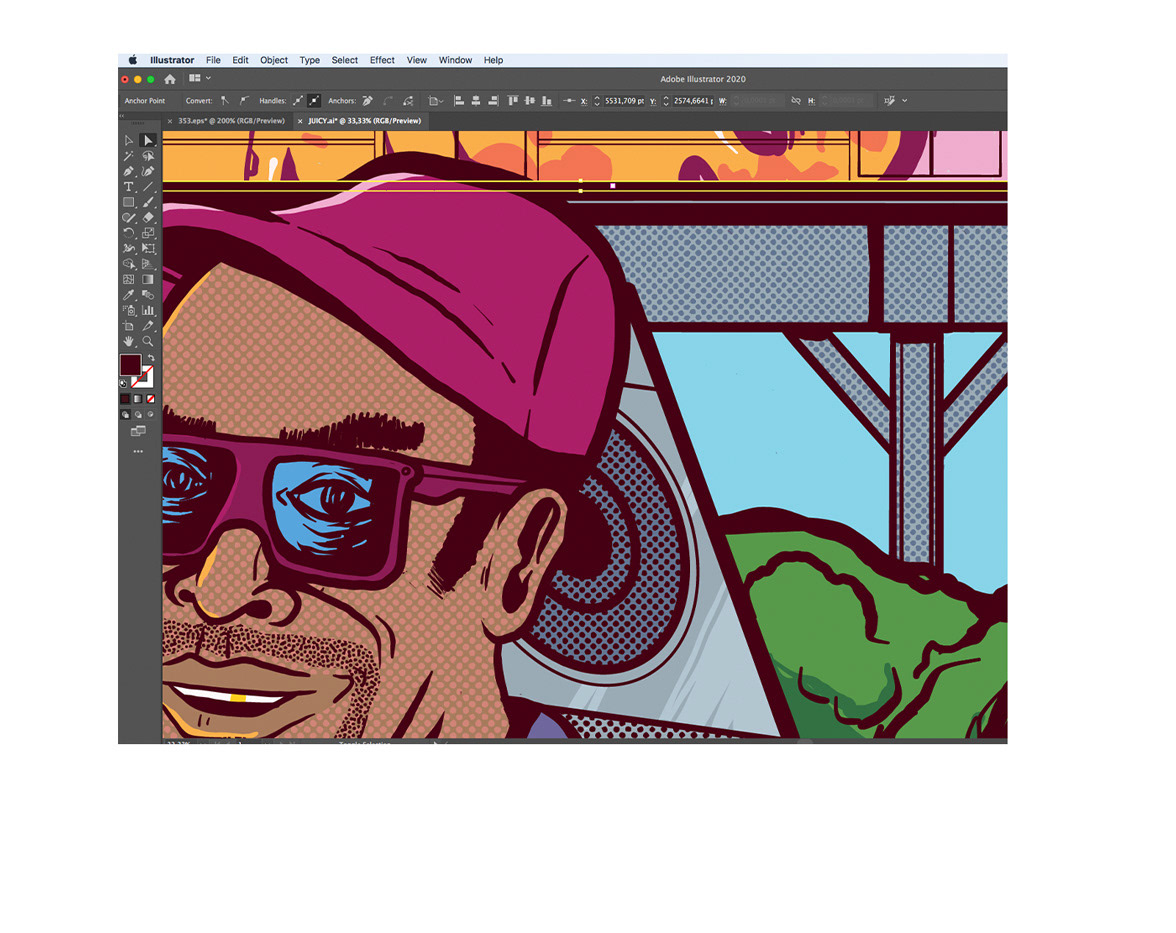
Task: Select the Rotate tool
Action: point(128,233)
